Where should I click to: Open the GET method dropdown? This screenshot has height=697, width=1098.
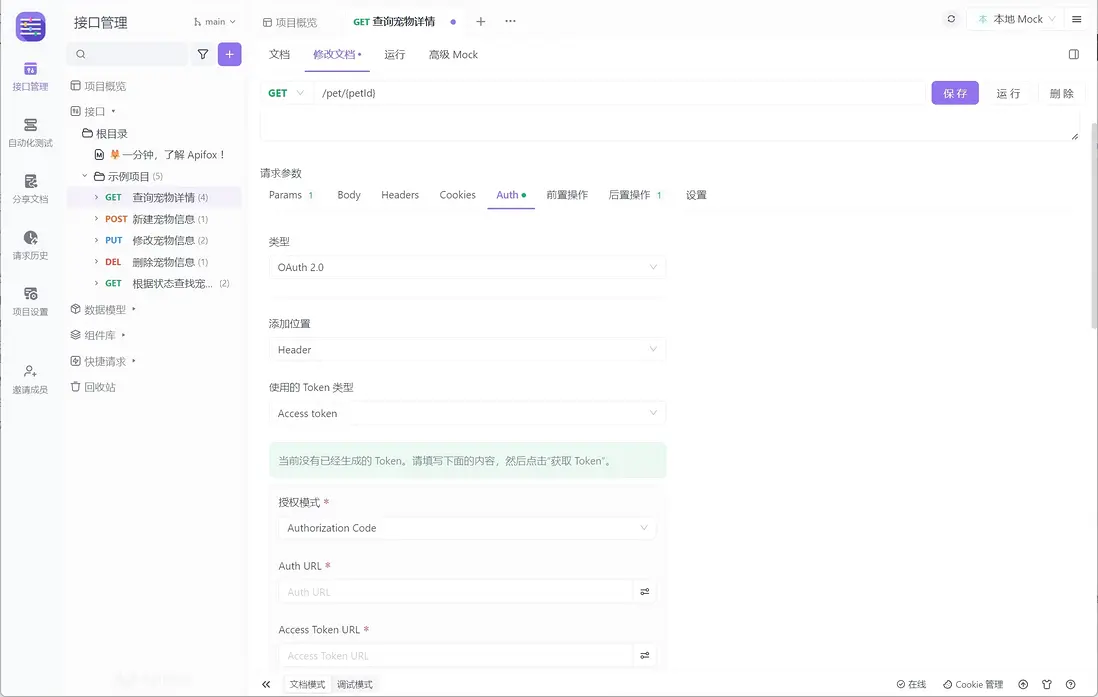pos(286,93)
